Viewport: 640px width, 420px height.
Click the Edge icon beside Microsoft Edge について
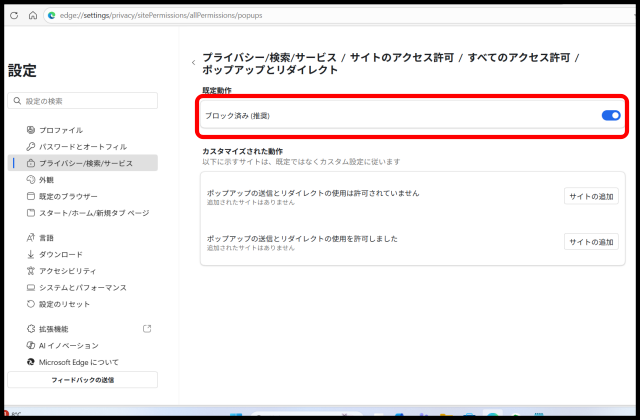31,362
